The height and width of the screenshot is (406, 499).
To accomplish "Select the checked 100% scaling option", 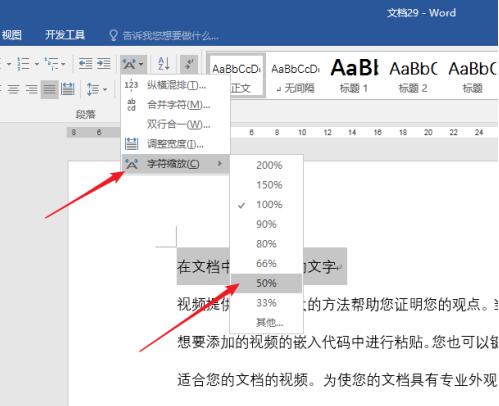I will 267,205.
